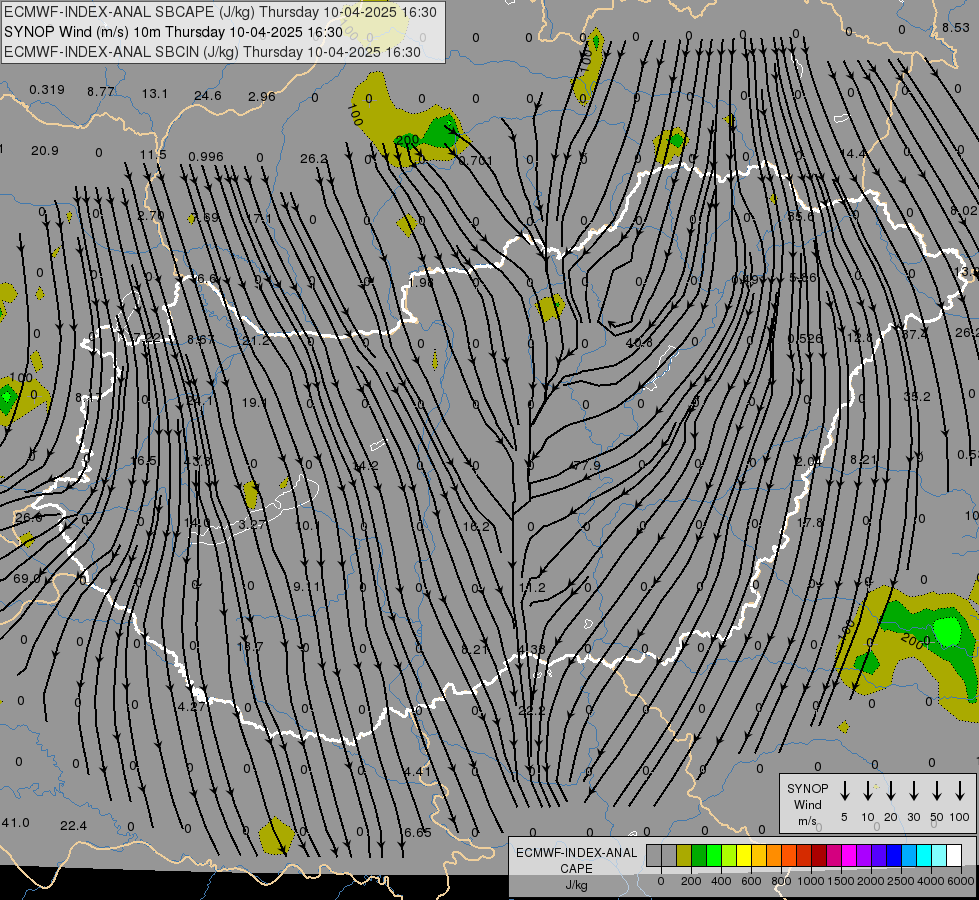This screenshot has height=900, width=979.
Task: Click the 2500 tick label on CAPE scale
Action: pyautogui.click(x=900, y=881)
